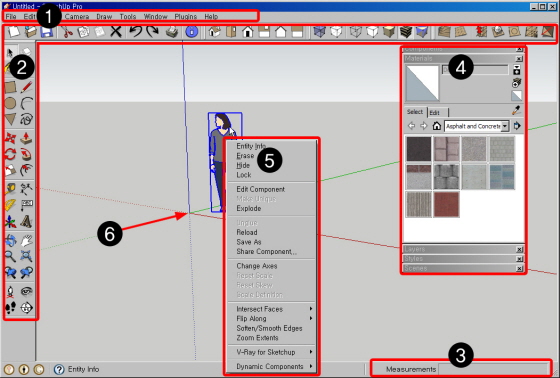The image size is (560, 378).
Task: Select the Pan hand tool
Action: pyautogui.click(x=26, y=240)
